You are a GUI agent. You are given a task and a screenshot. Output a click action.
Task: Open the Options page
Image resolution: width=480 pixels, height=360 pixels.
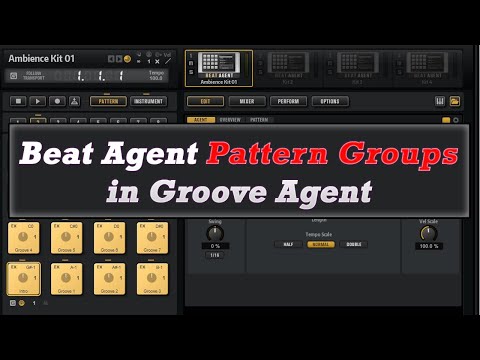(x=330, y=101)
